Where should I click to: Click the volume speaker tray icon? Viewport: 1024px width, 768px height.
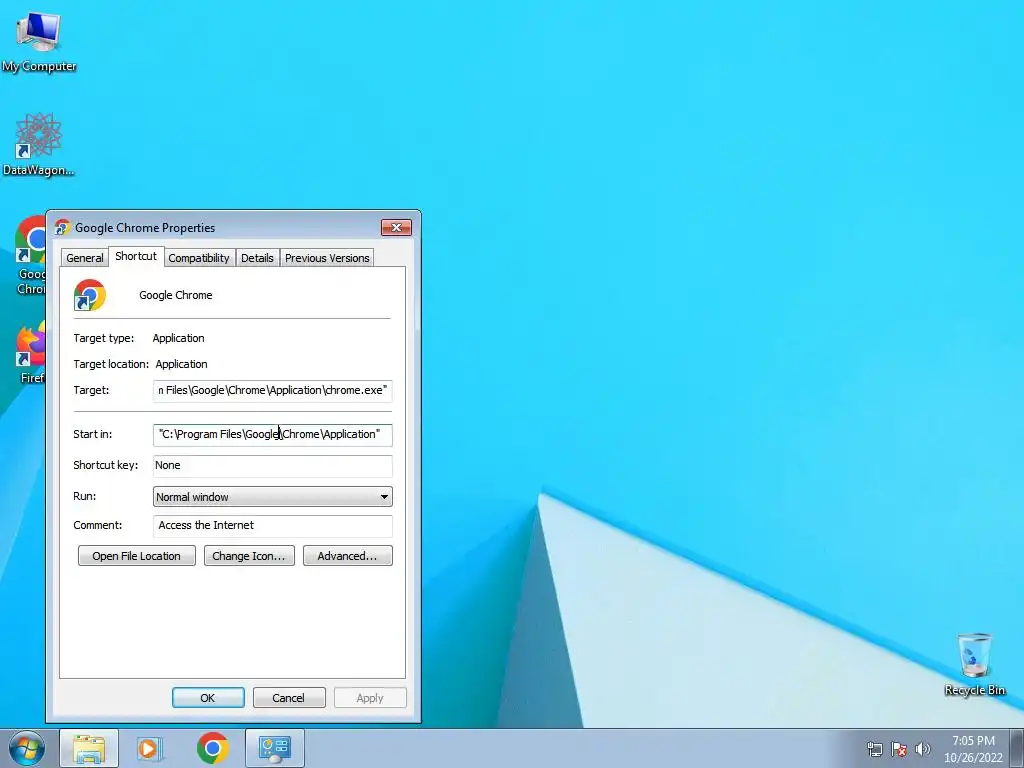point(922,749)
